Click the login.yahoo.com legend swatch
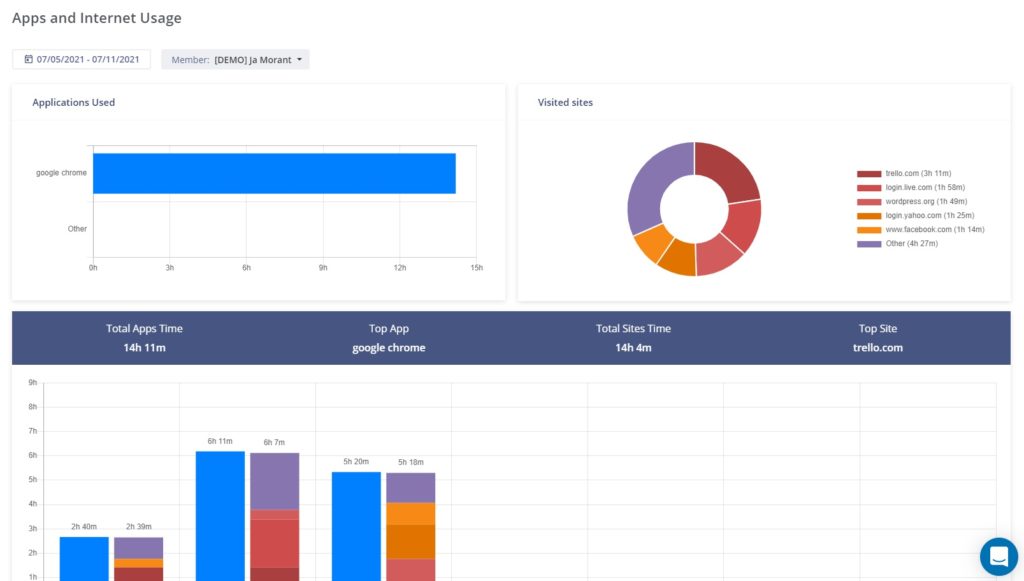 coord(869,216)
